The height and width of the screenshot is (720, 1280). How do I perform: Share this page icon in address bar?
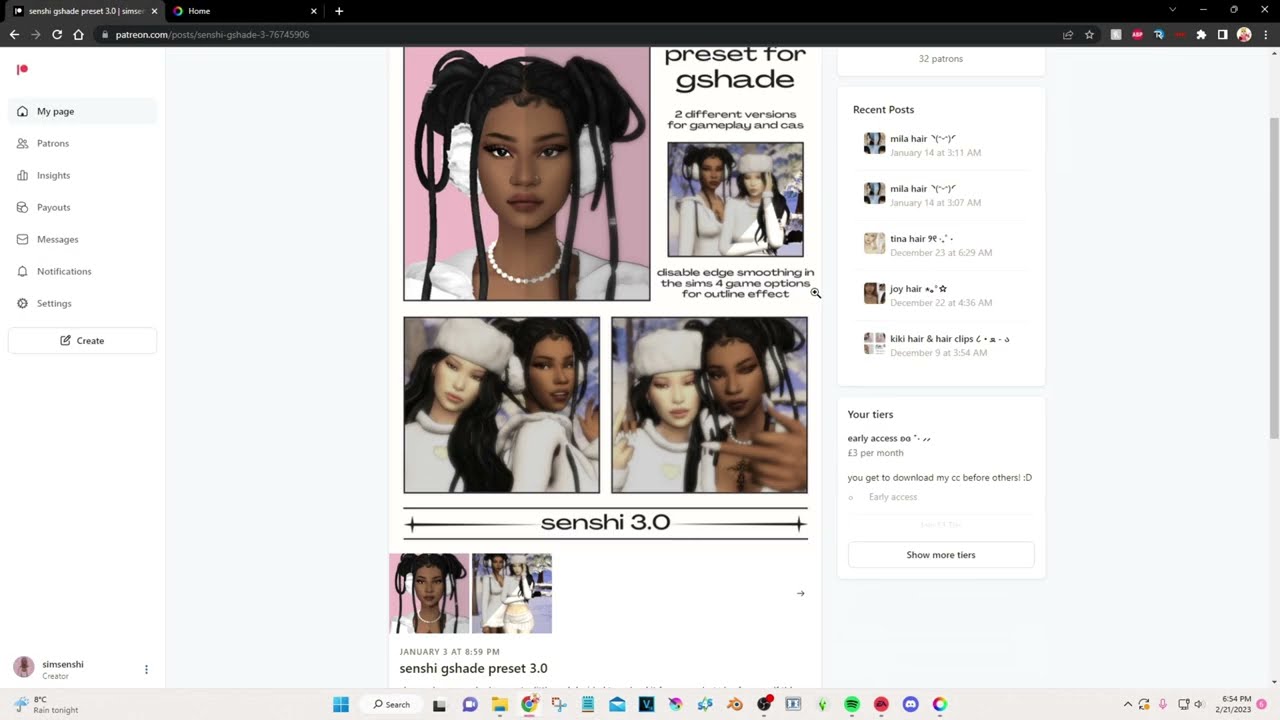click(1068, 34)
